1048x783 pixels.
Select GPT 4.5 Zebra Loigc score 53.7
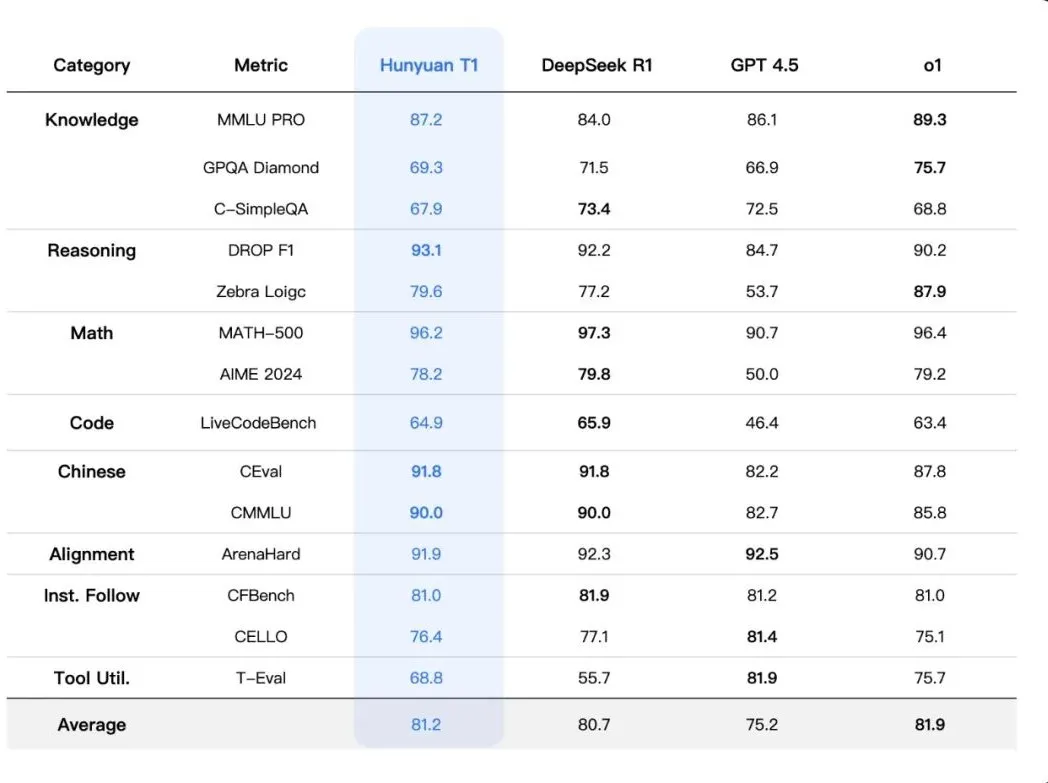762,292
